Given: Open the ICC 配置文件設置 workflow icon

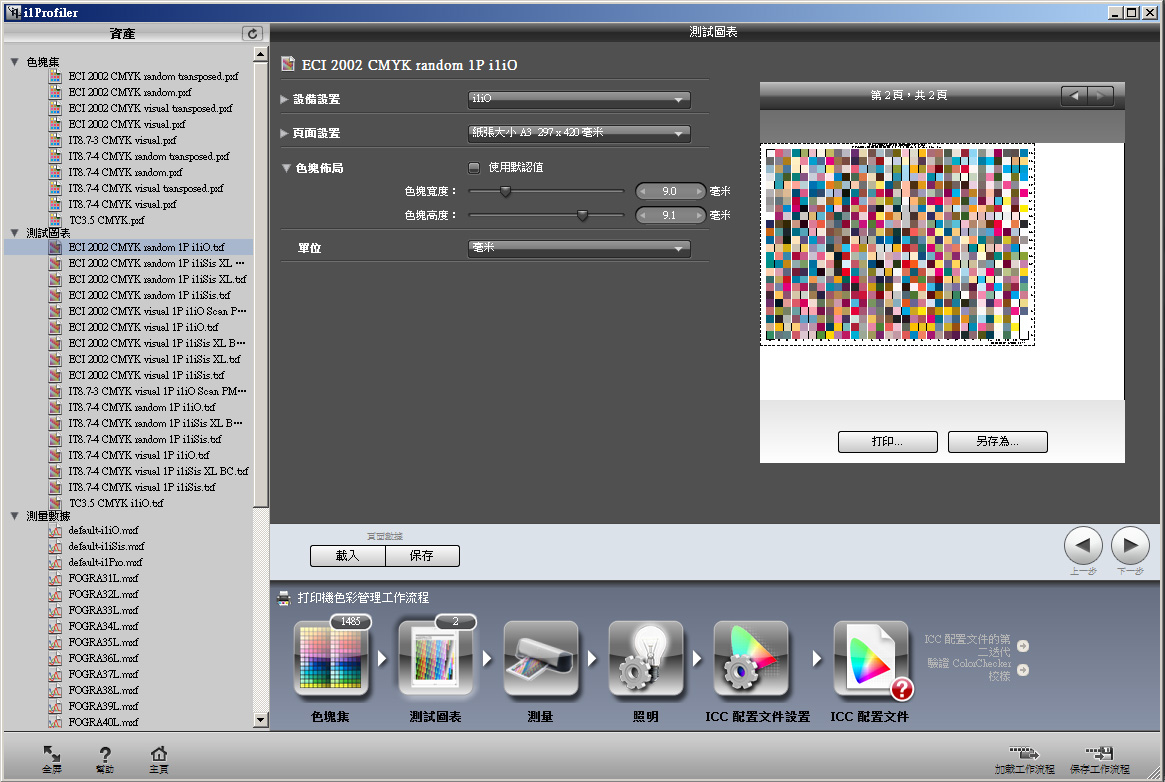Looking at the screenshot, I should pyautogui.click(x=750, y=660).
